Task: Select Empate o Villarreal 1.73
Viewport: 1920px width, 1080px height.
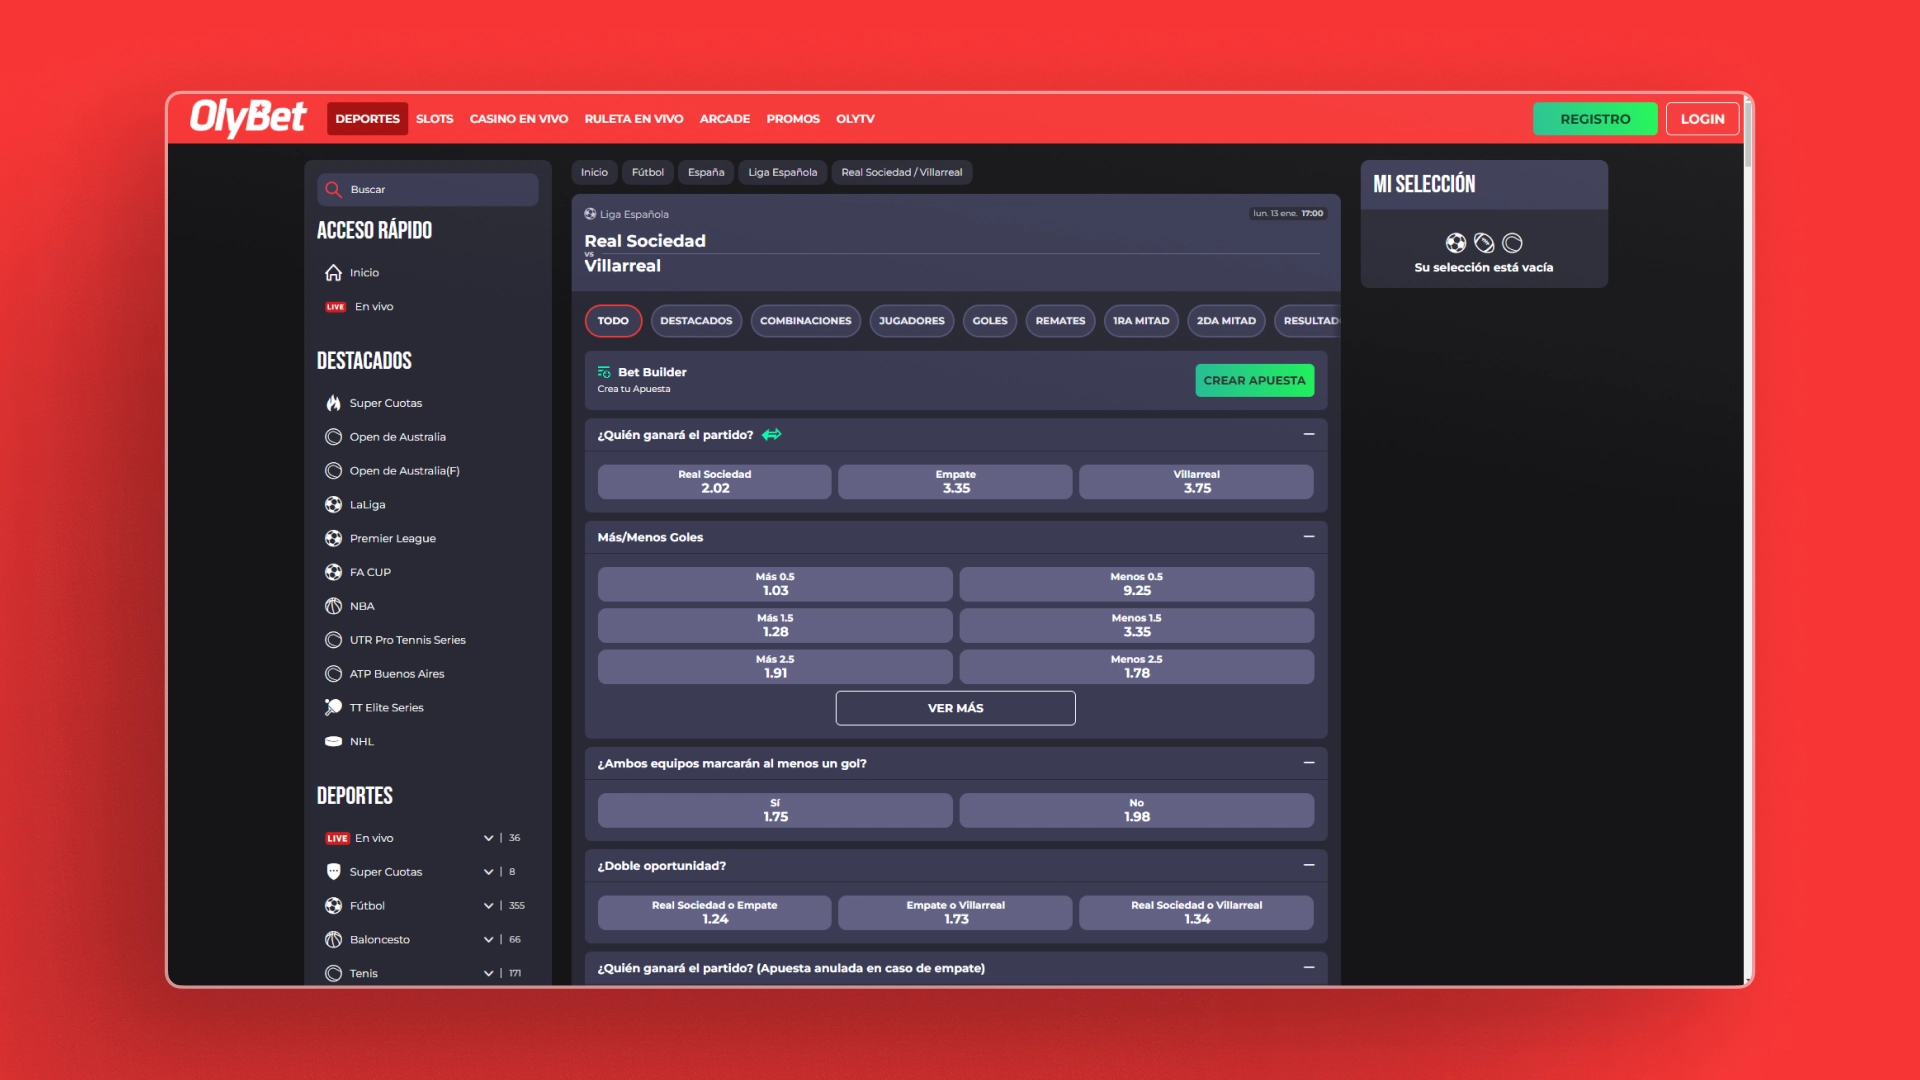Action: [955, 913]
